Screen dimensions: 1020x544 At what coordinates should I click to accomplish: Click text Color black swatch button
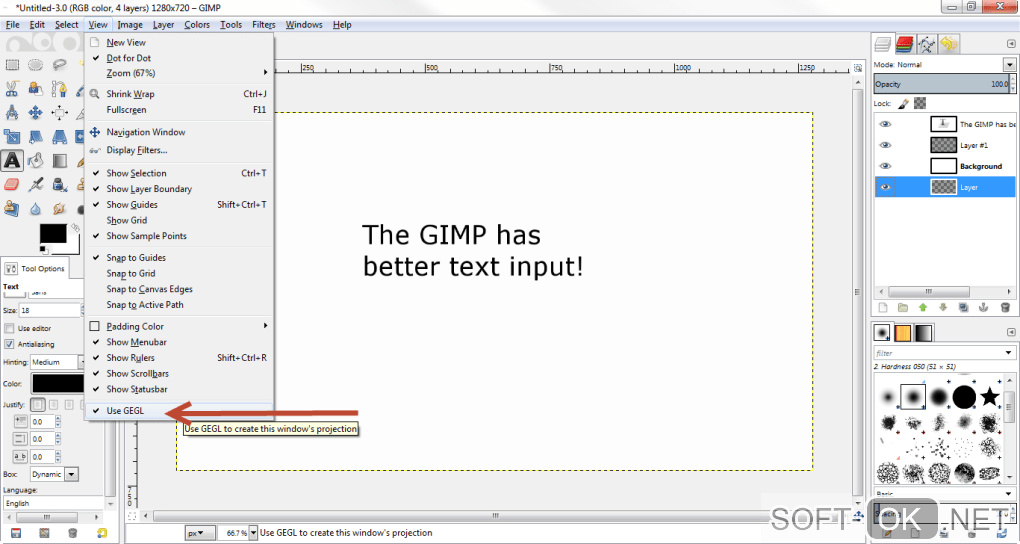click(57, 384)
